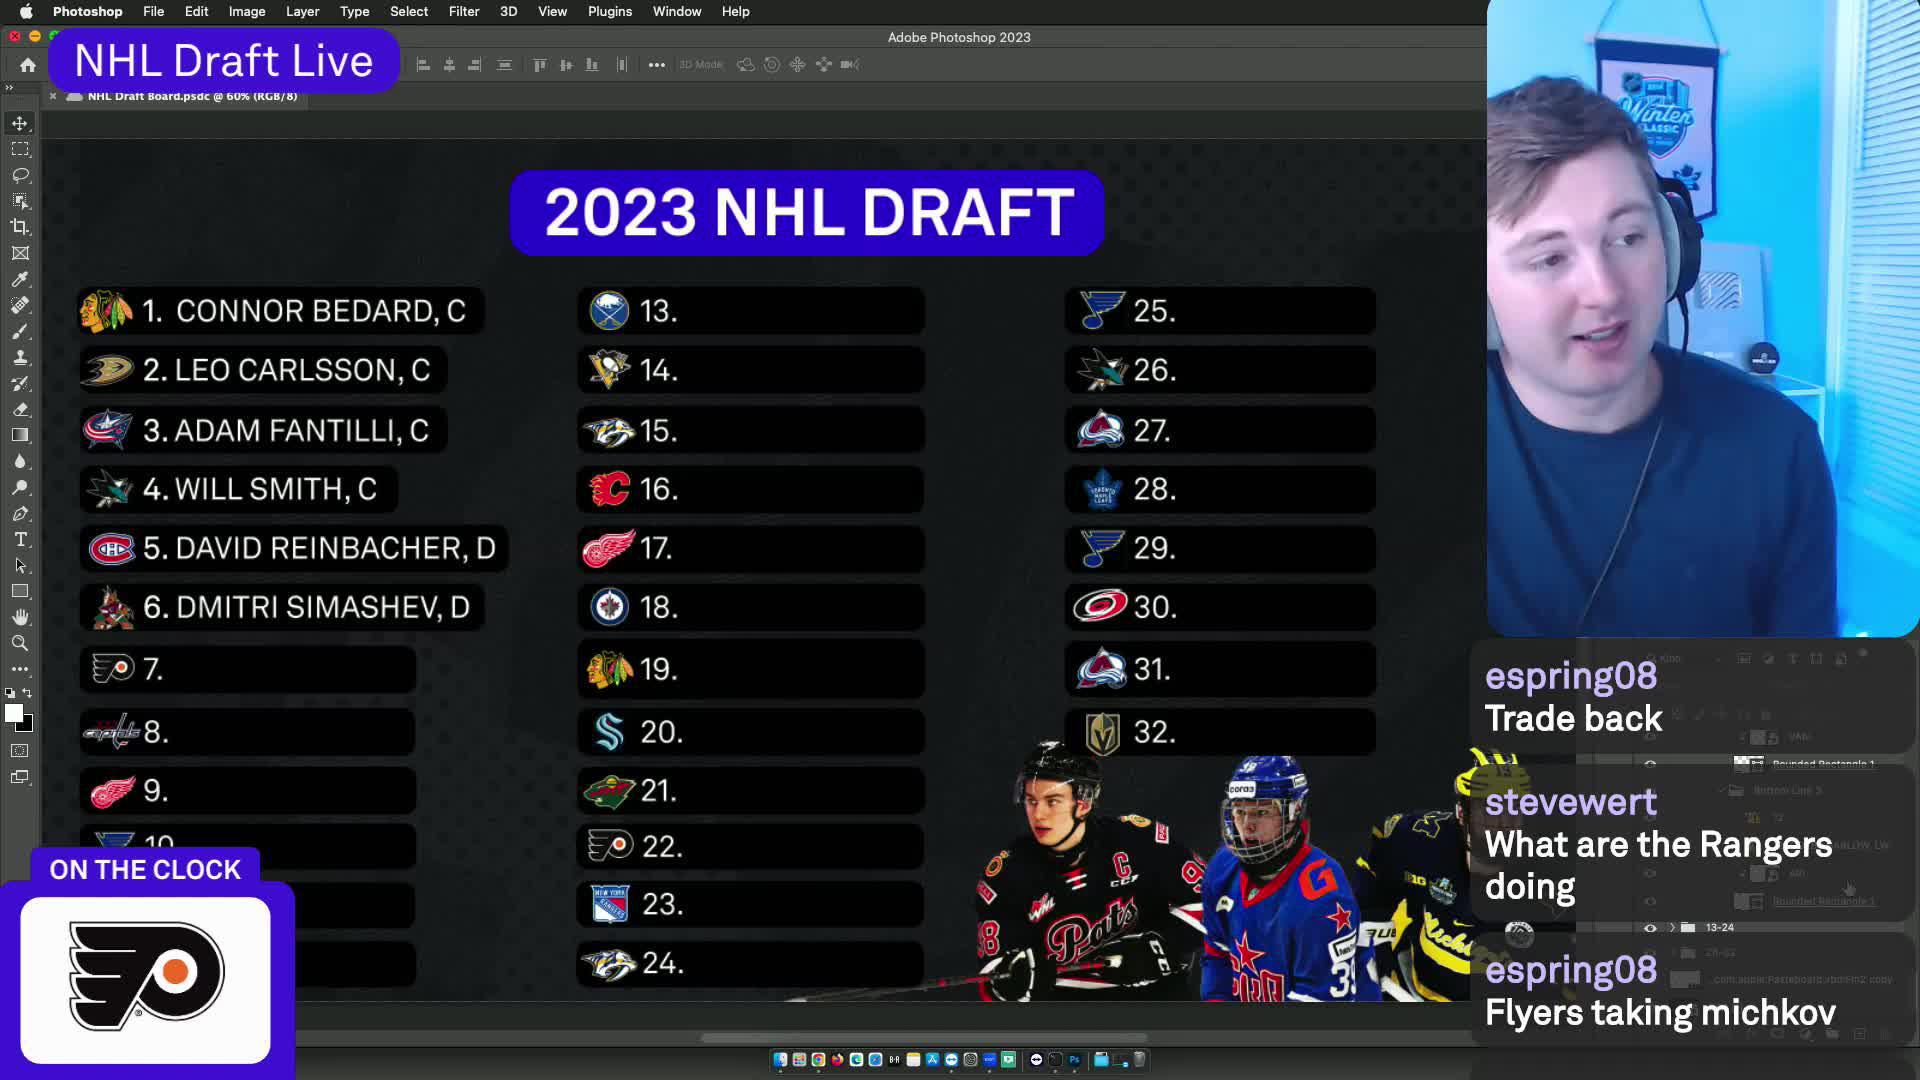
Task: Open the Photoshop application menu
Action: click(x=87, y=11)
